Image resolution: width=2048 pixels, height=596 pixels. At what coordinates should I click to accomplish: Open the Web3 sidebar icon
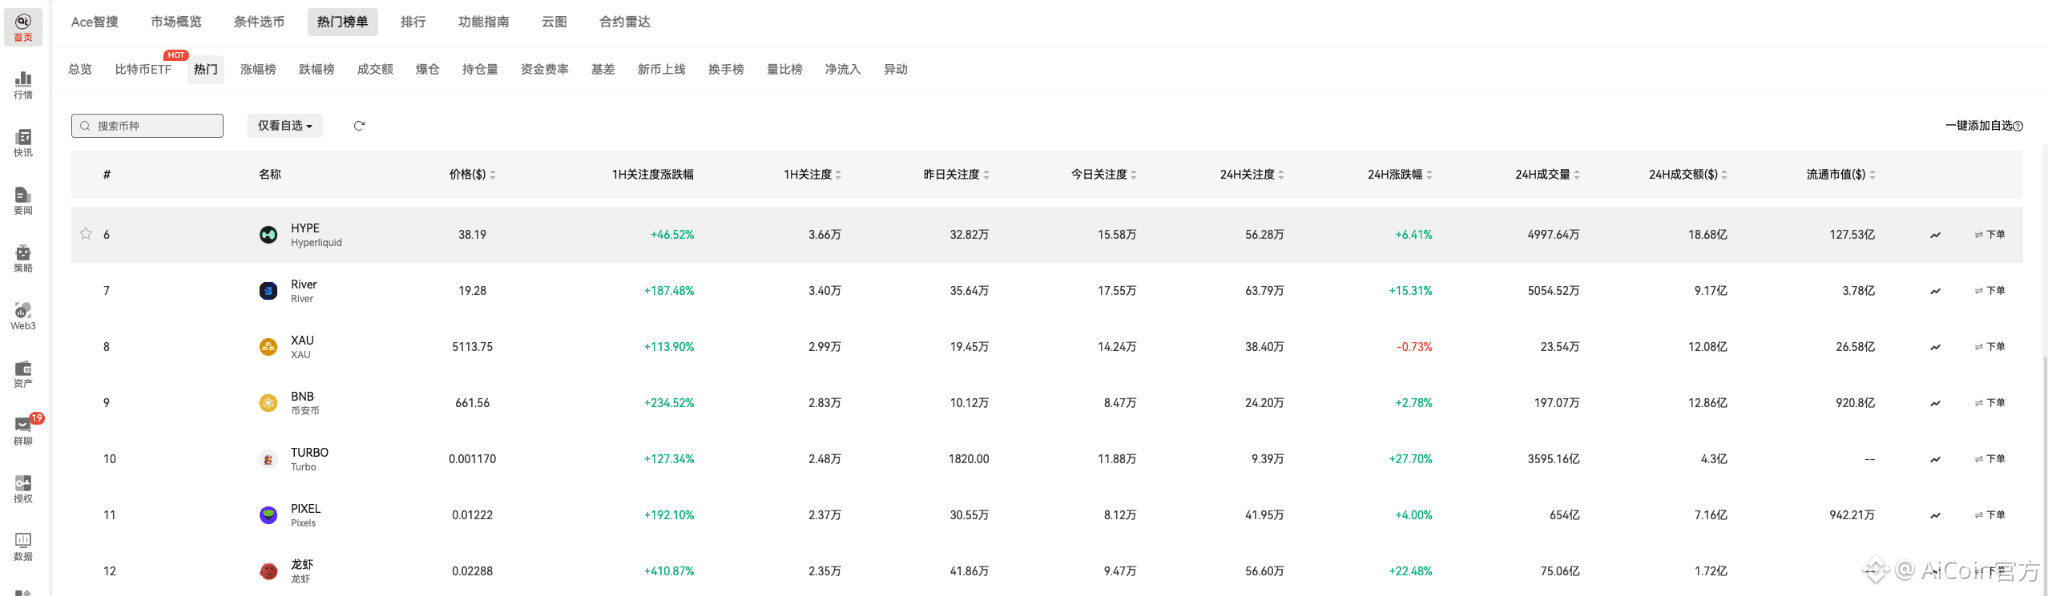pyautogui.click(x=23, y=316)
